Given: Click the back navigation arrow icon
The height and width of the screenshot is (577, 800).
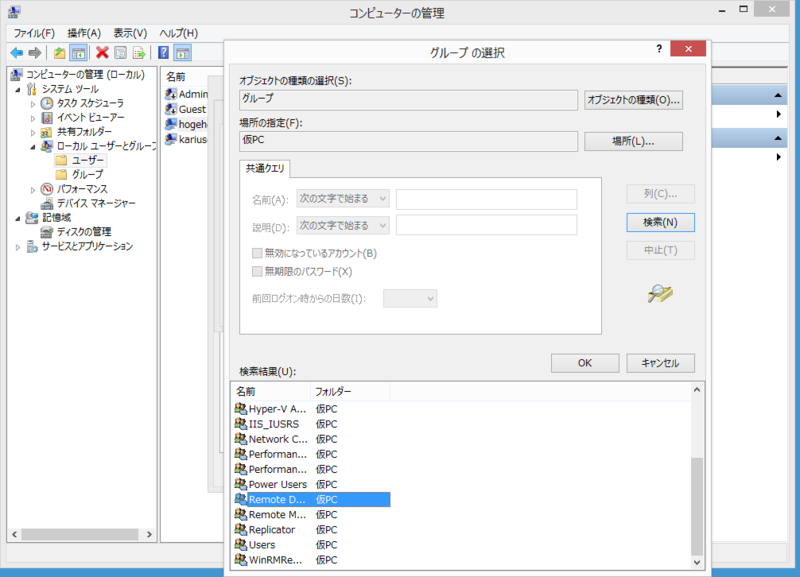Looking at the screenshot, I should (15, 52).
